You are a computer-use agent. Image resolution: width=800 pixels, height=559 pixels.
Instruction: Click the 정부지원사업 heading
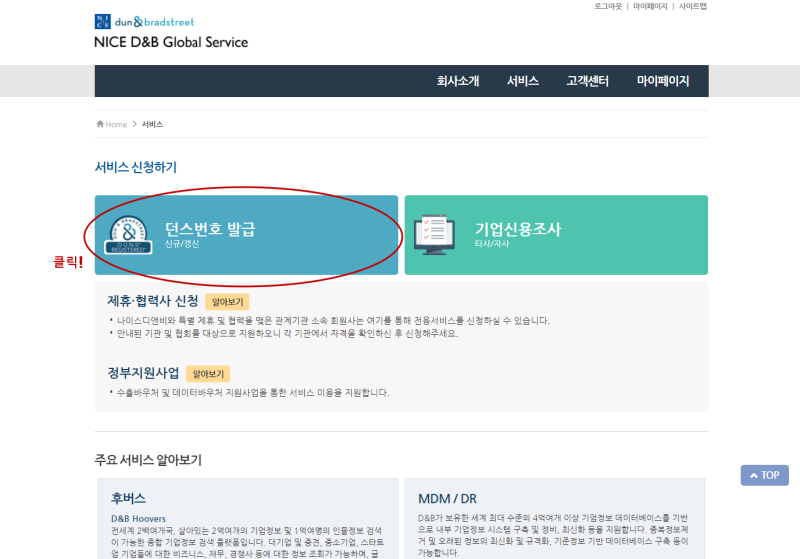[143, 373]
